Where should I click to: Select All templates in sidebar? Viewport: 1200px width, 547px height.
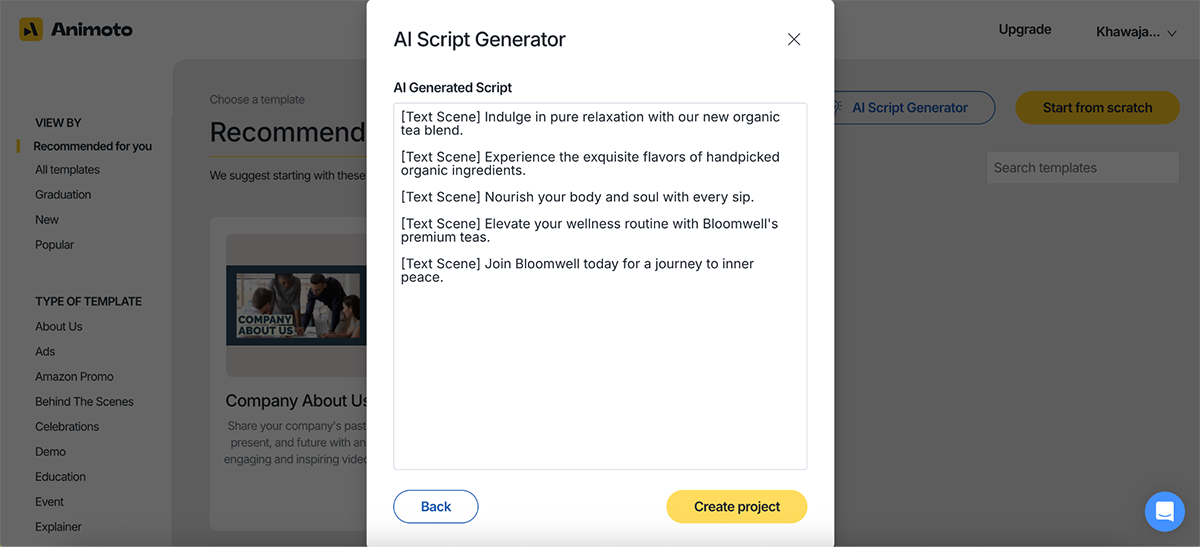68,170
